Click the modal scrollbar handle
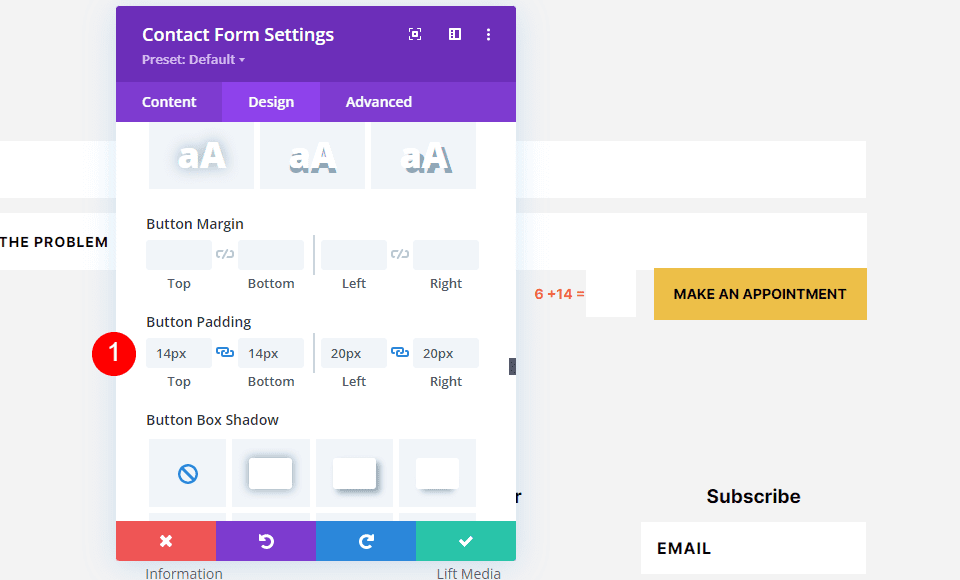This screenshot has width=960, height=580. point(510,366)
